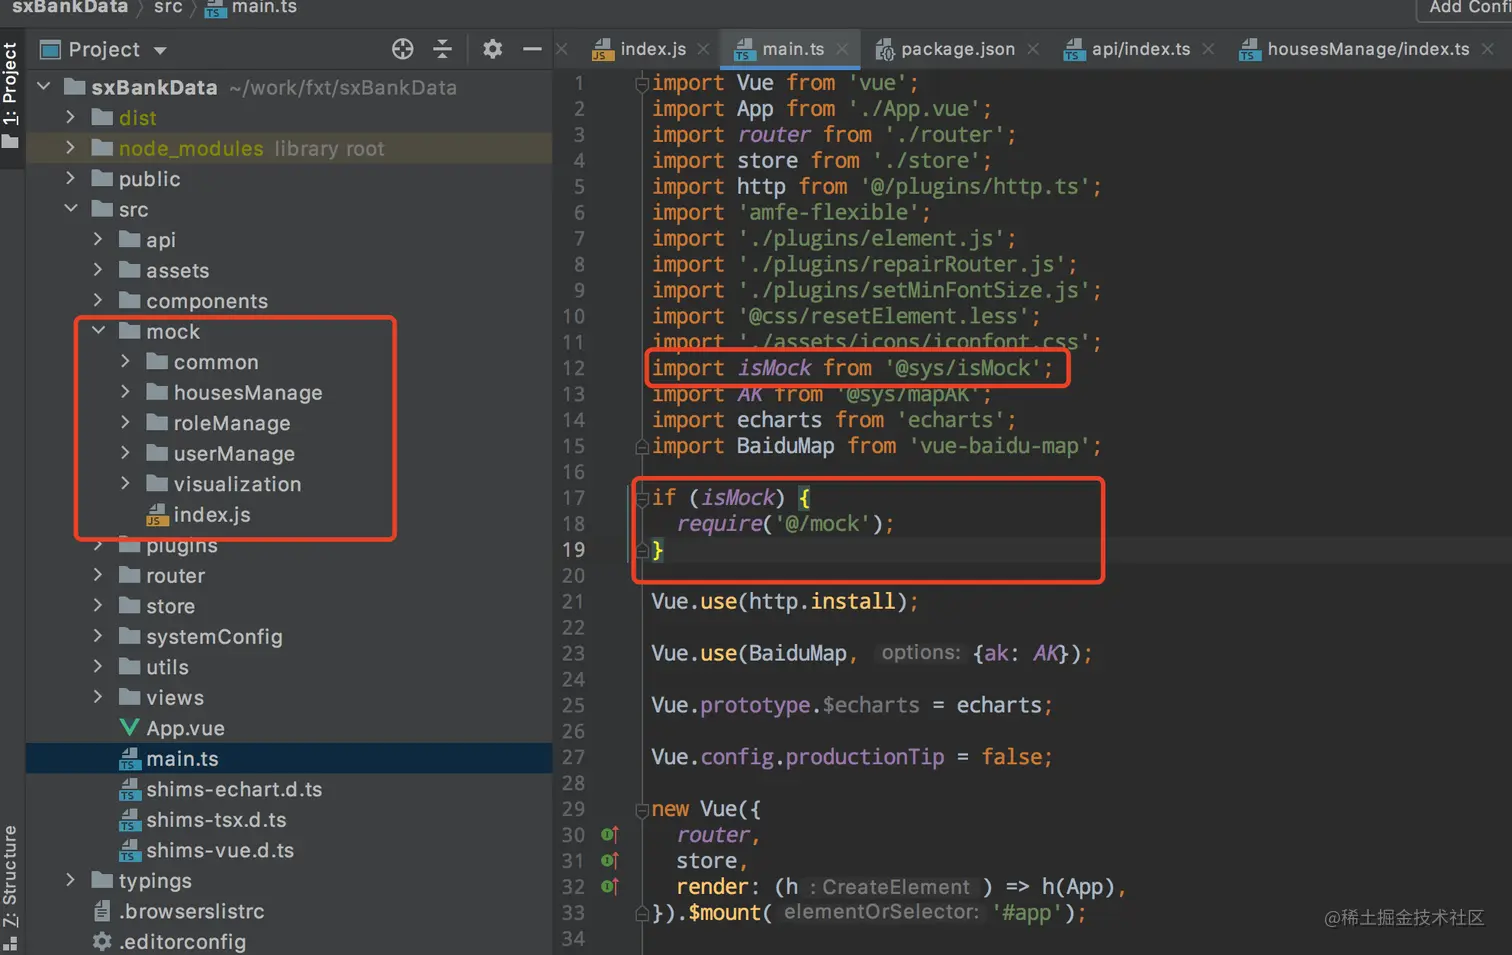Select the .editorconfig file
This screenshot has height=955, width=1512.
click(x=169, y=942)
